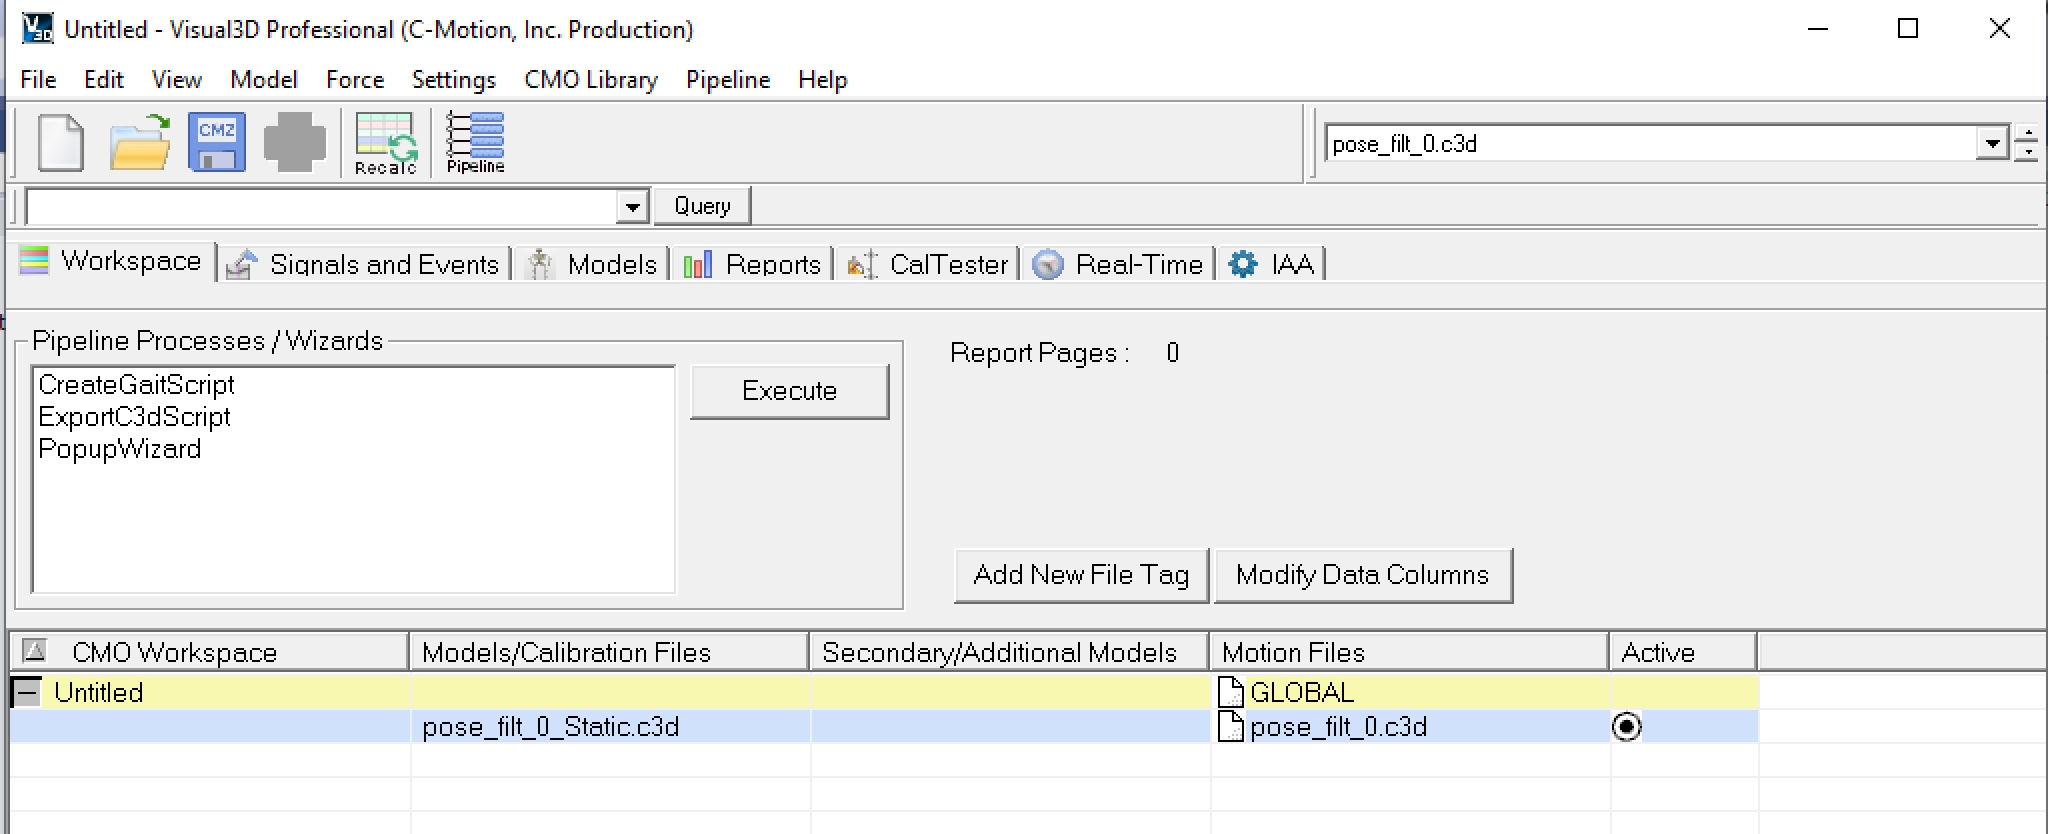This screenshot has width=2048, height=834.
Task: Close the Visual3D window
Action: 1999,29
